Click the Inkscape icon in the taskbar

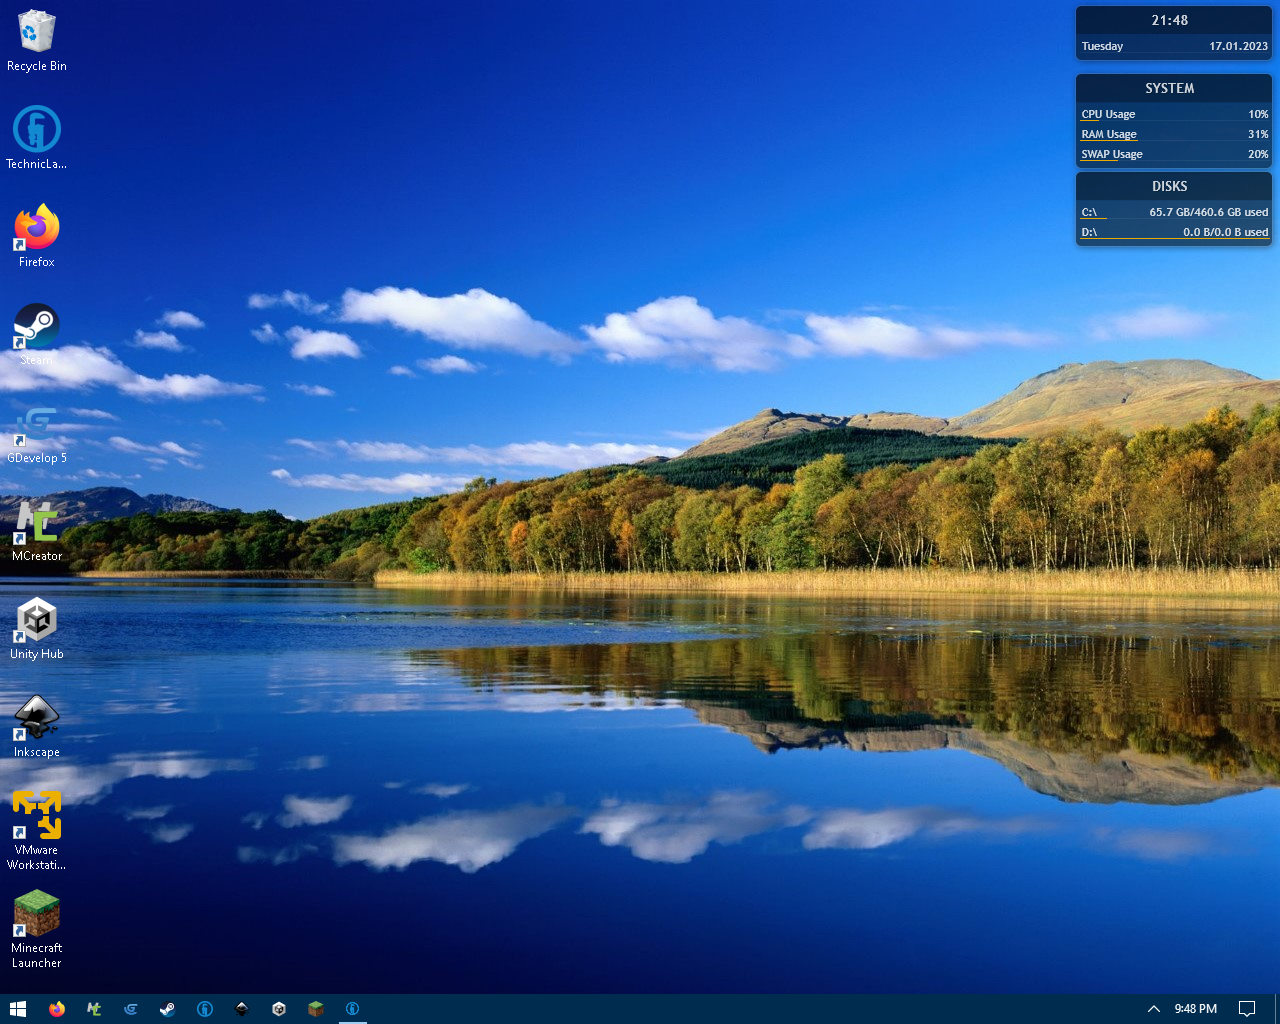tap(242, 1009)
